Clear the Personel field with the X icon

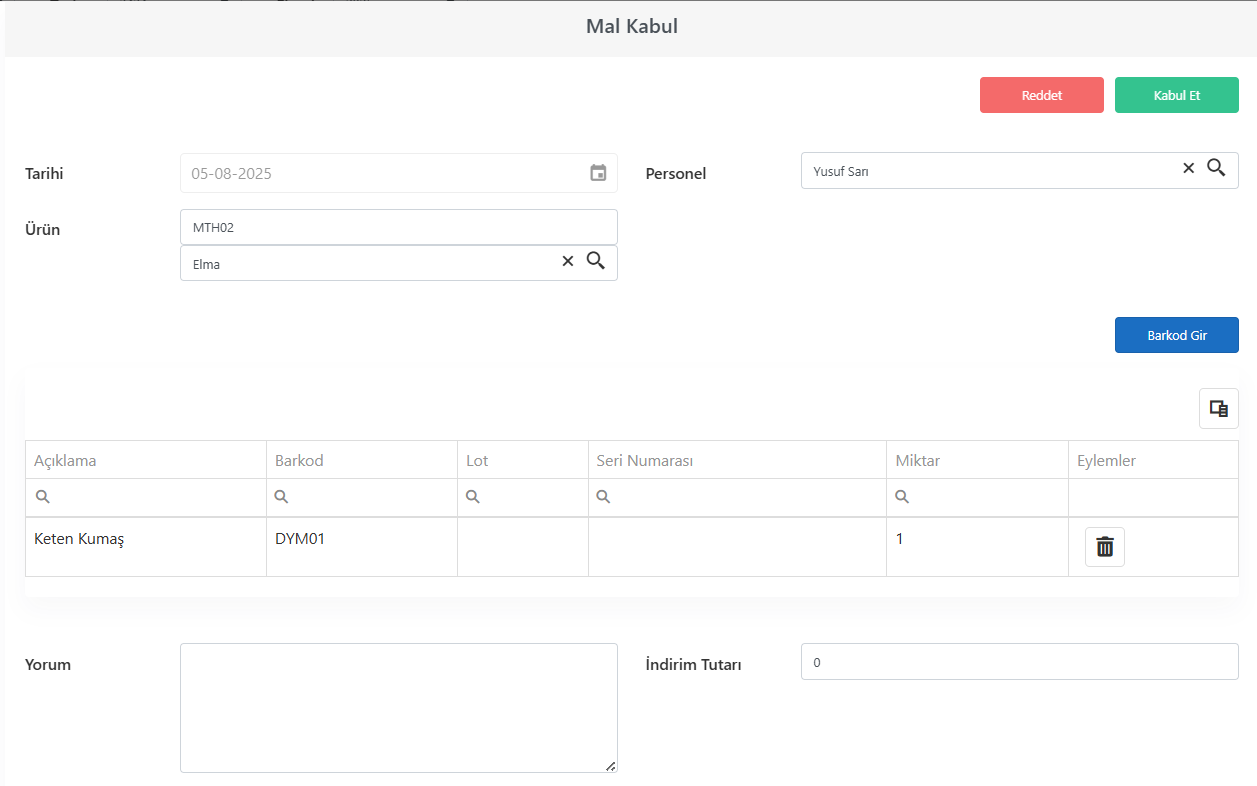(1189, 168)
